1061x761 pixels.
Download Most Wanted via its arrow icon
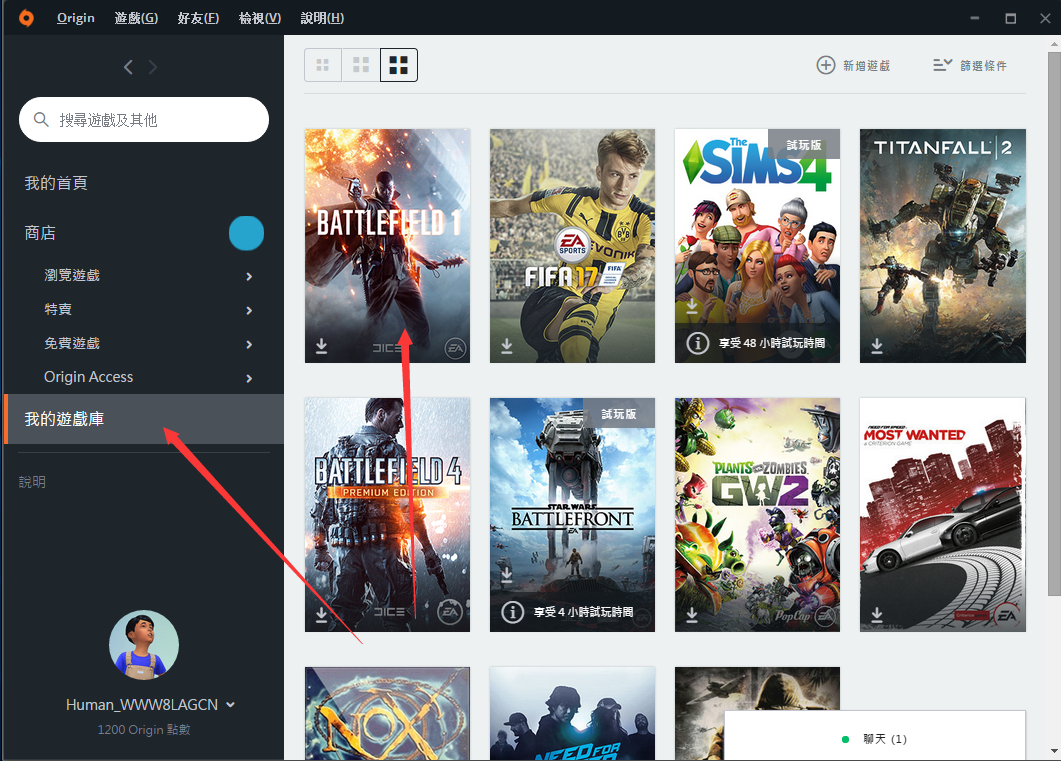[x=877, y=614]
